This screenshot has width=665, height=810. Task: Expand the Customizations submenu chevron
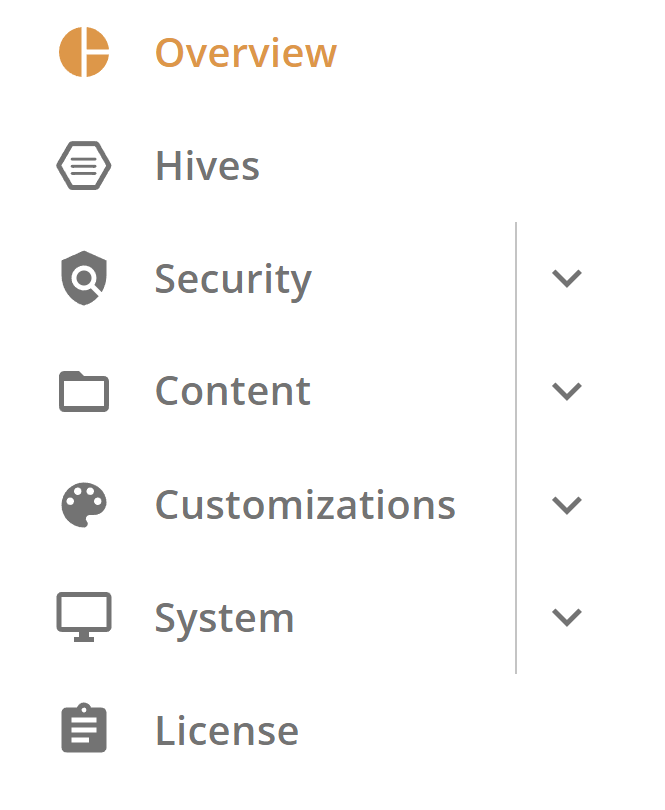click(567, 505)
